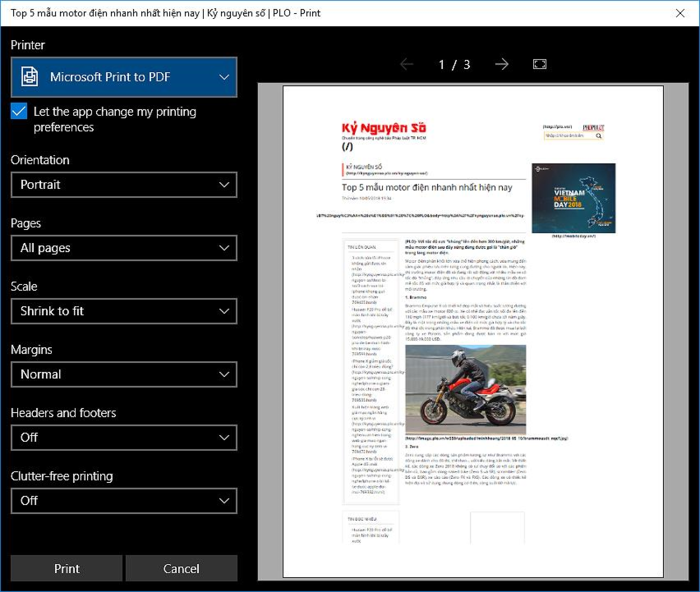Click the Kỷ Nguyên Số logo in preview
Viewport: 700px width, 592px height.
point(384,129)
